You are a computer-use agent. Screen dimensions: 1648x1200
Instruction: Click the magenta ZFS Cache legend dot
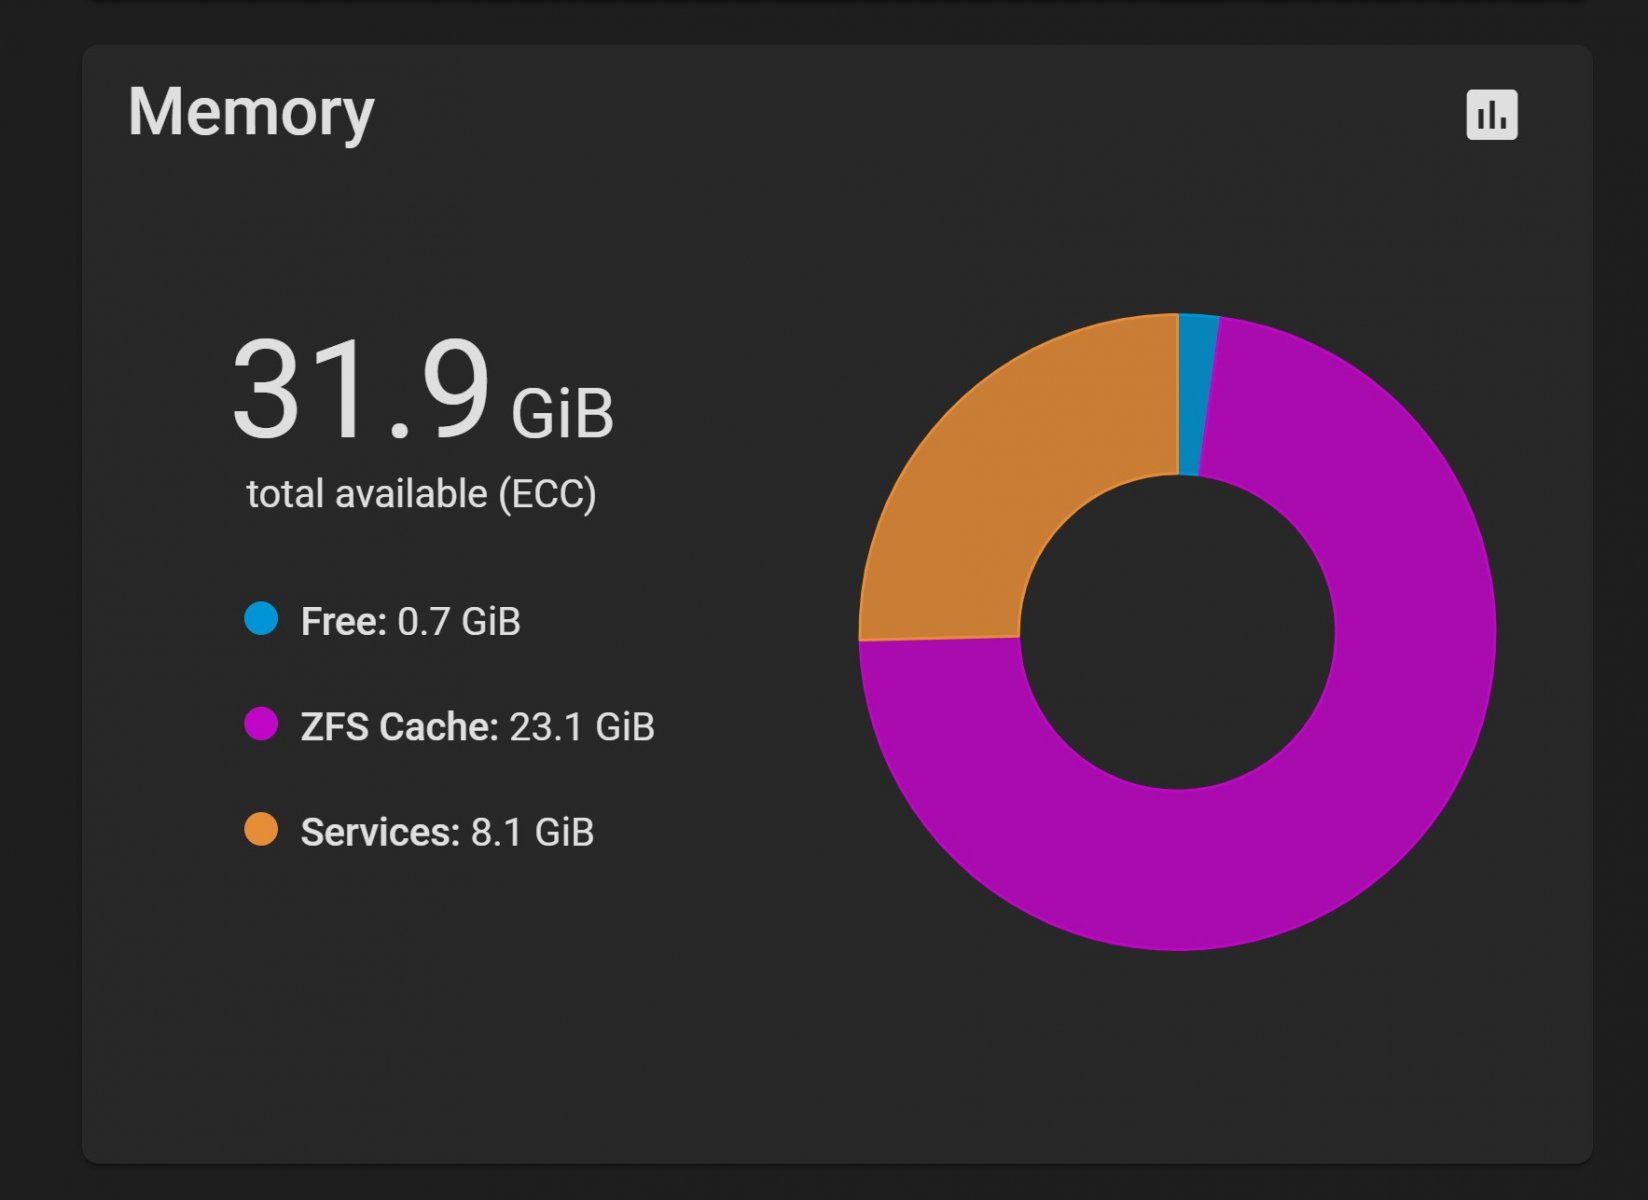point(261,724)
